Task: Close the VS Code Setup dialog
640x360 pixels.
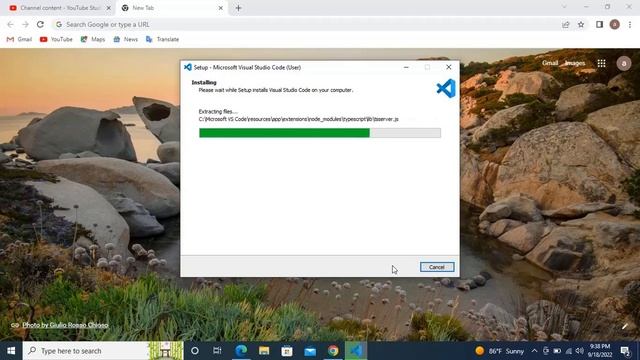Action: coord(449,67)
